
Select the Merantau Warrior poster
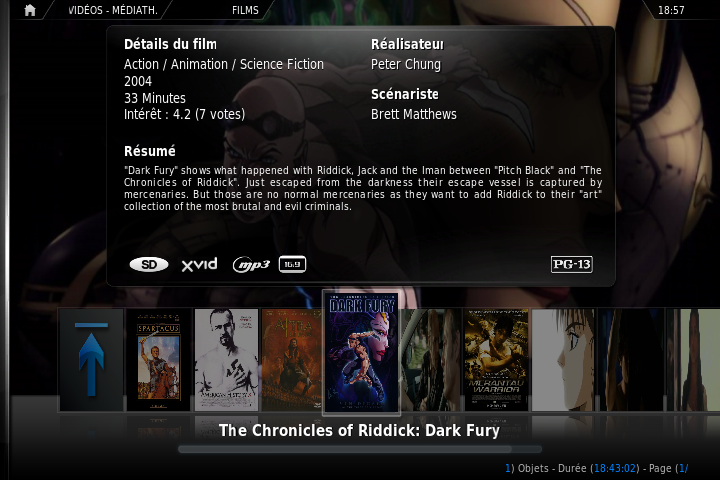tap(496, 360)
